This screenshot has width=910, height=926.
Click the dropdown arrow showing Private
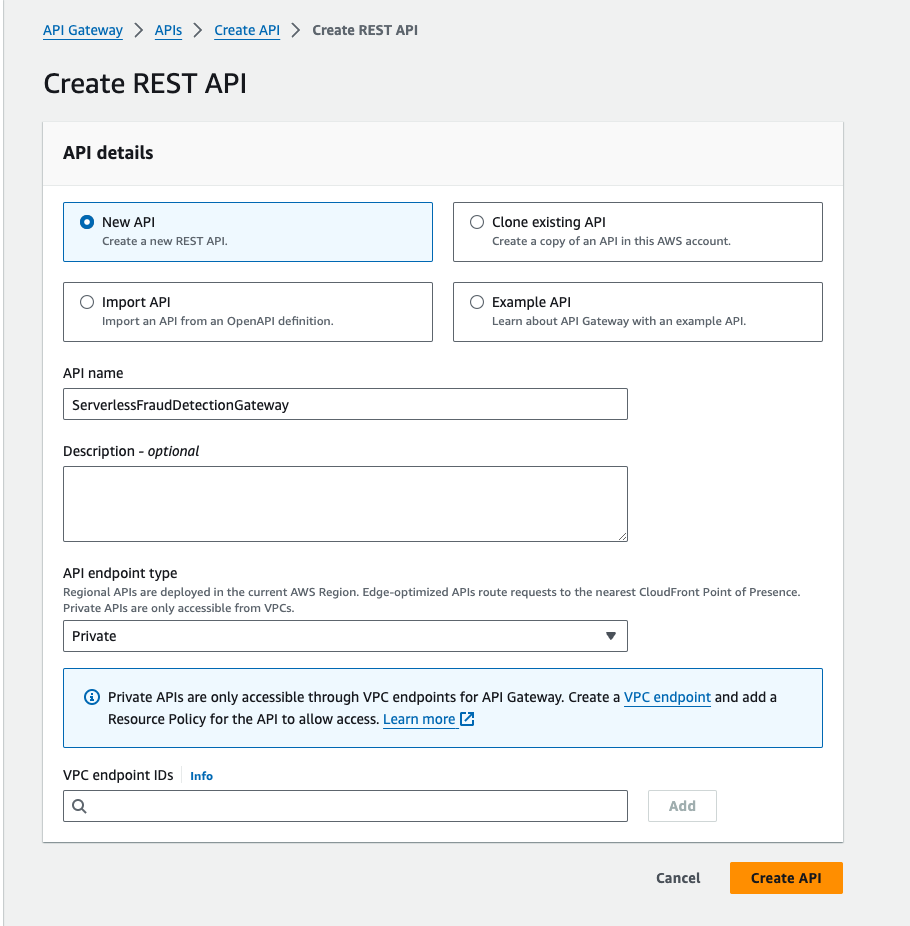point(610,636)
